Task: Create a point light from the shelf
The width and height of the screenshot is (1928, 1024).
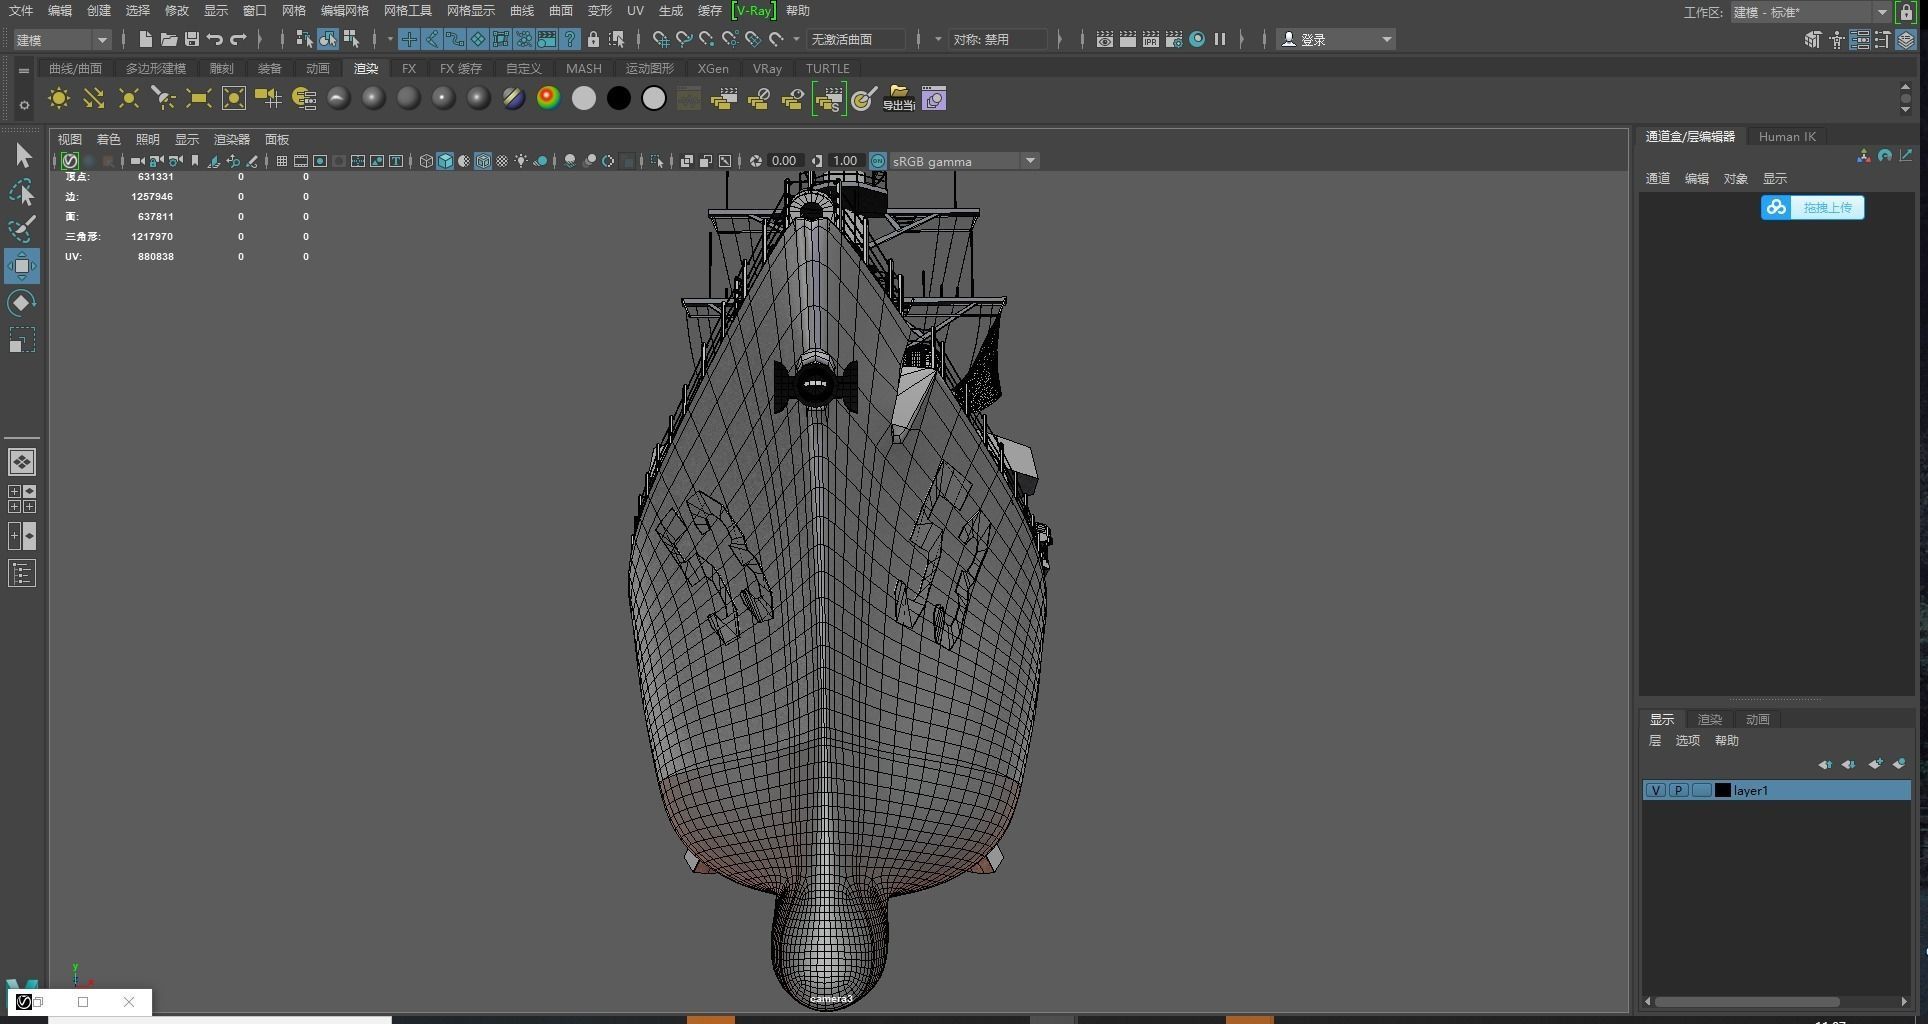Action: click(x=129, y=98)
